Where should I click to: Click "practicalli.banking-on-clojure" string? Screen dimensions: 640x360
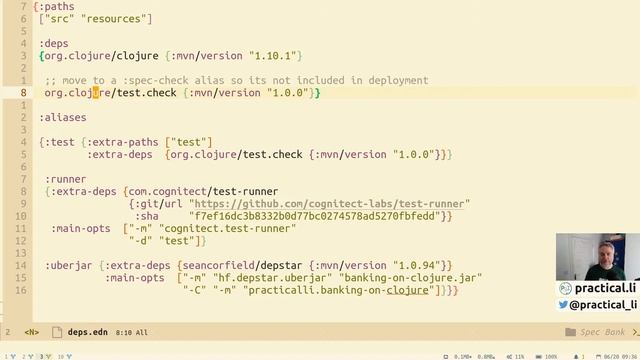tap(338, 290)
